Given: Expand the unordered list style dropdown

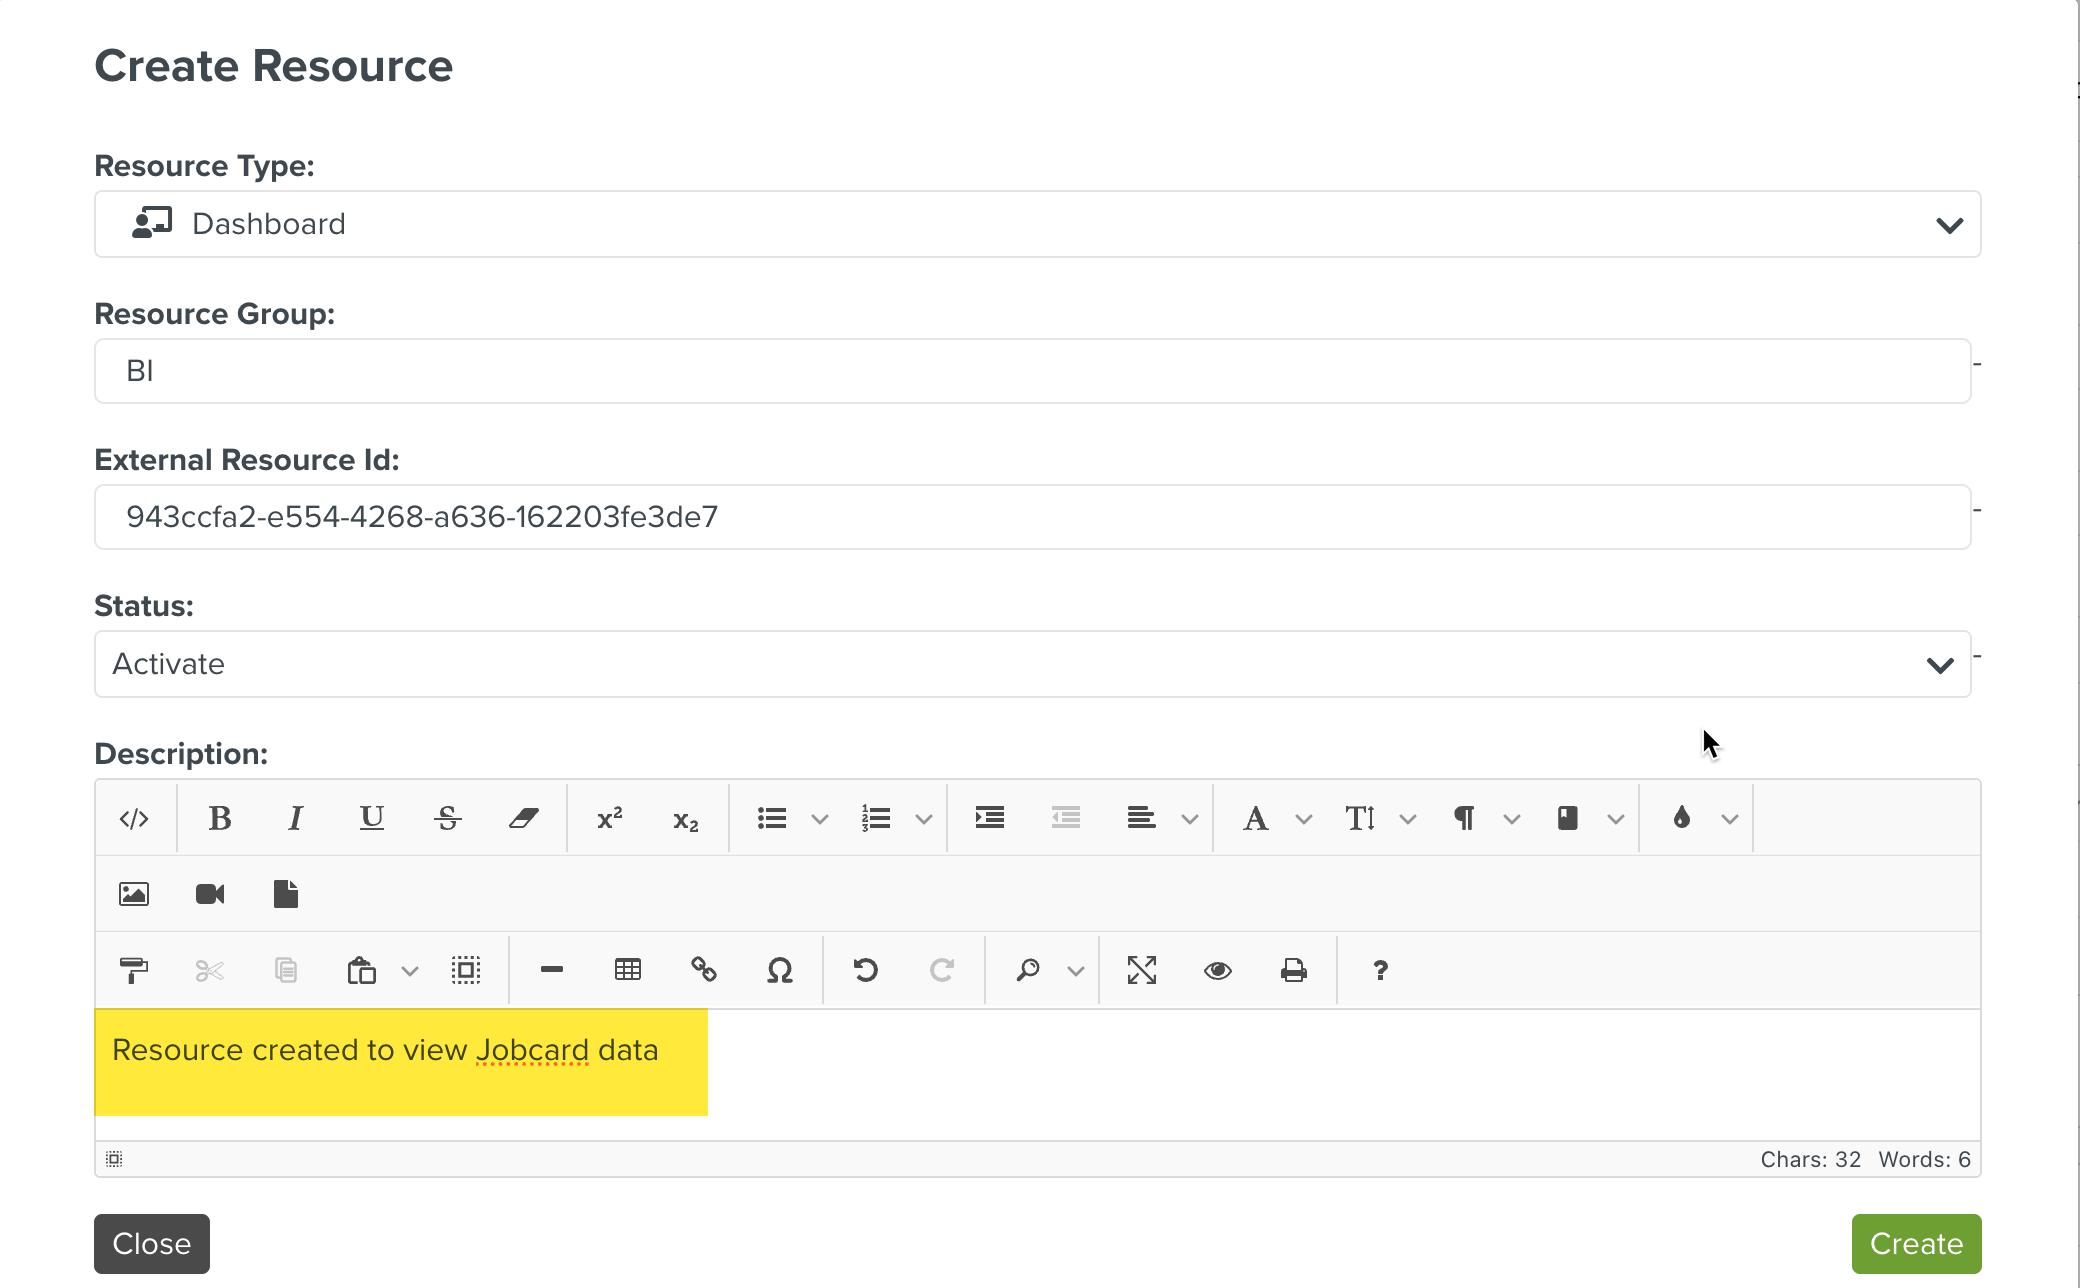Looking at the screenshot, I should [820, 819].
